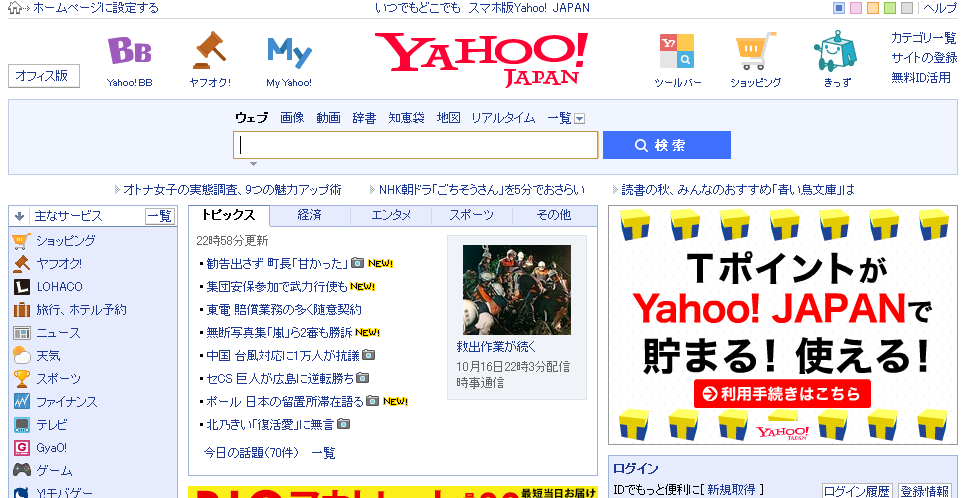964x498 pixels.
Task: Click the 一覧 button in 主なサービス header
Action: click(x=160, y=216)
